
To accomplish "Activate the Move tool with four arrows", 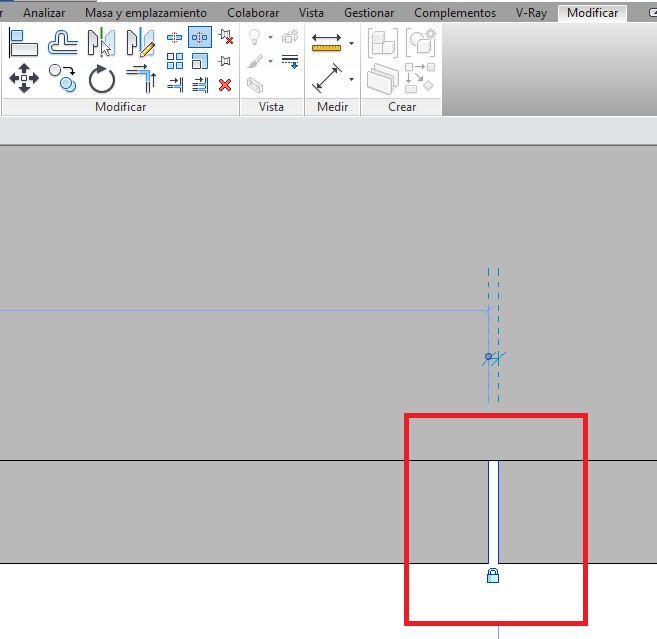I will click(x=23, y=79).
